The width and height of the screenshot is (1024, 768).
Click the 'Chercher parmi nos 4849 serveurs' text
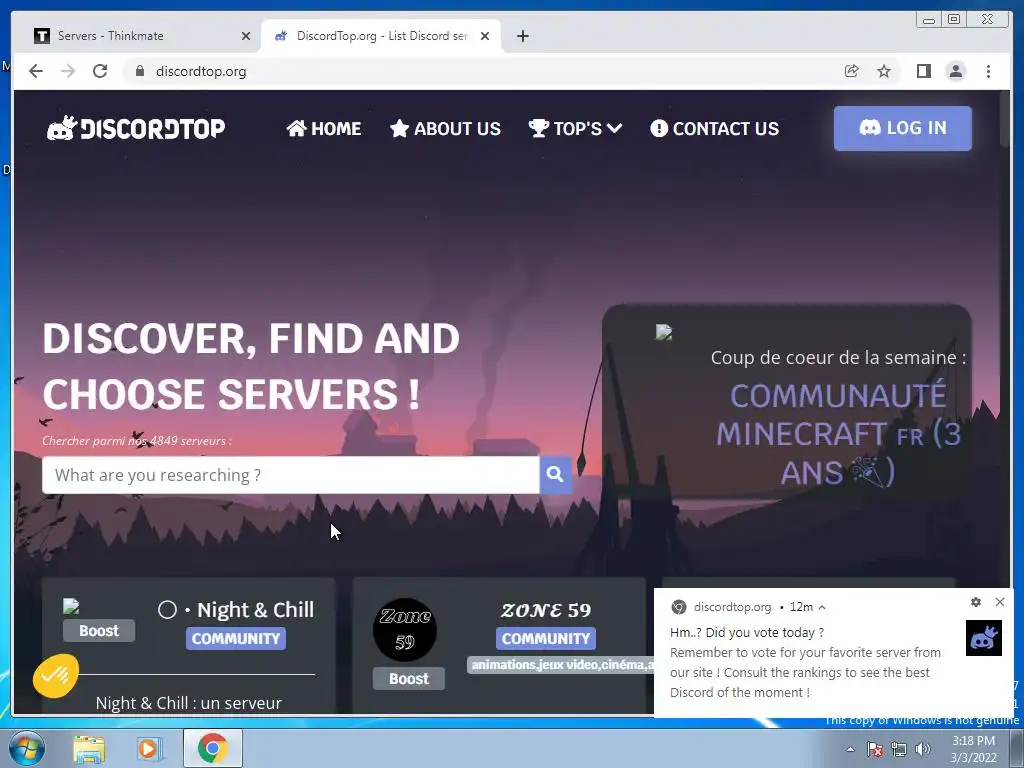[x=136, y=441]
